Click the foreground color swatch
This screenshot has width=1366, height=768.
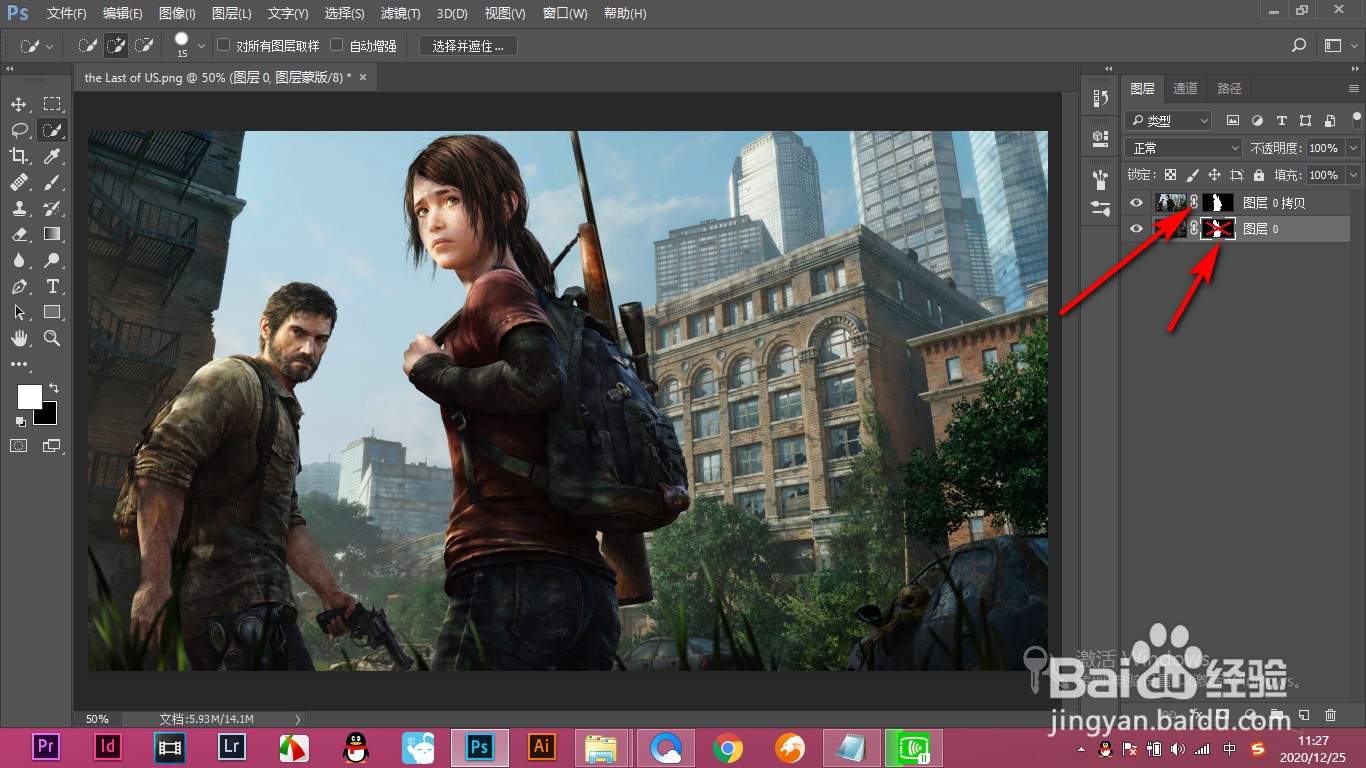(30, 396)
